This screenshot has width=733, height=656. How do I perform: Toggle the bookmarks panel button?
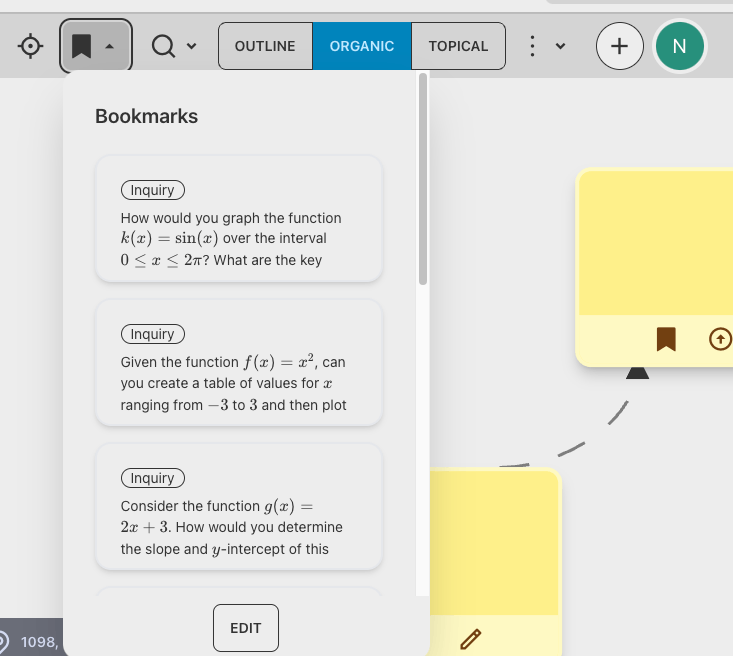click(x=96, y=46)
